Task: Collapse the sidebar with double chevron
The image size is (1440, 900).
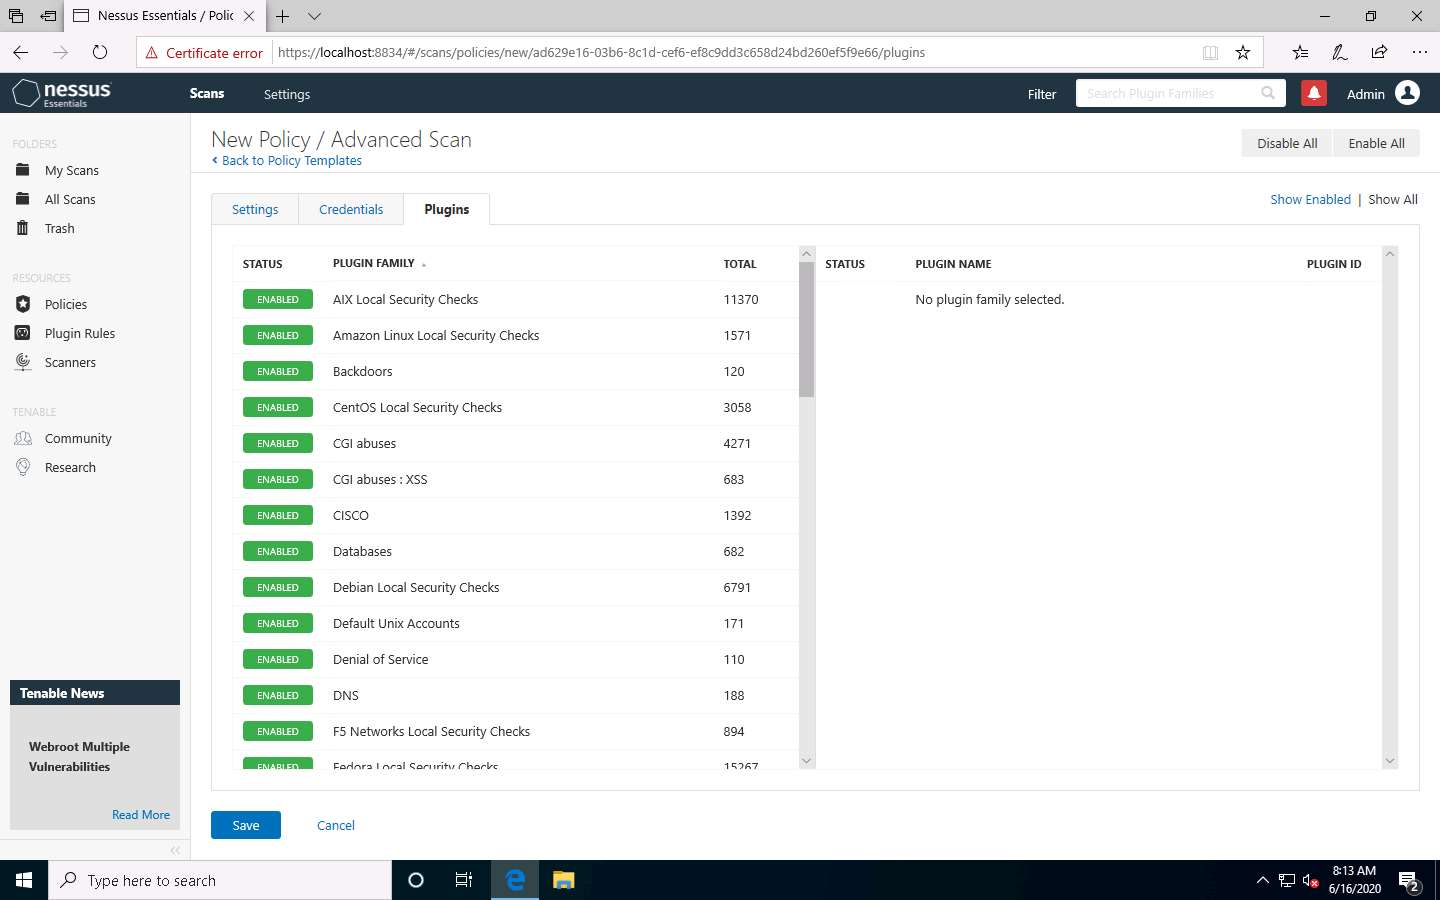Action: [175, 850]
